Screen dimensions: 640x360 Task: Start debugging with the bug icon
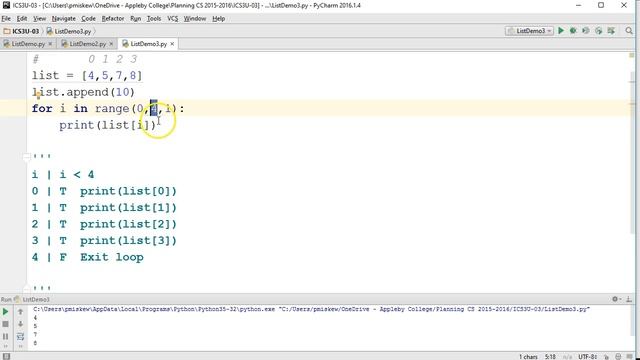tap(573, 31)
